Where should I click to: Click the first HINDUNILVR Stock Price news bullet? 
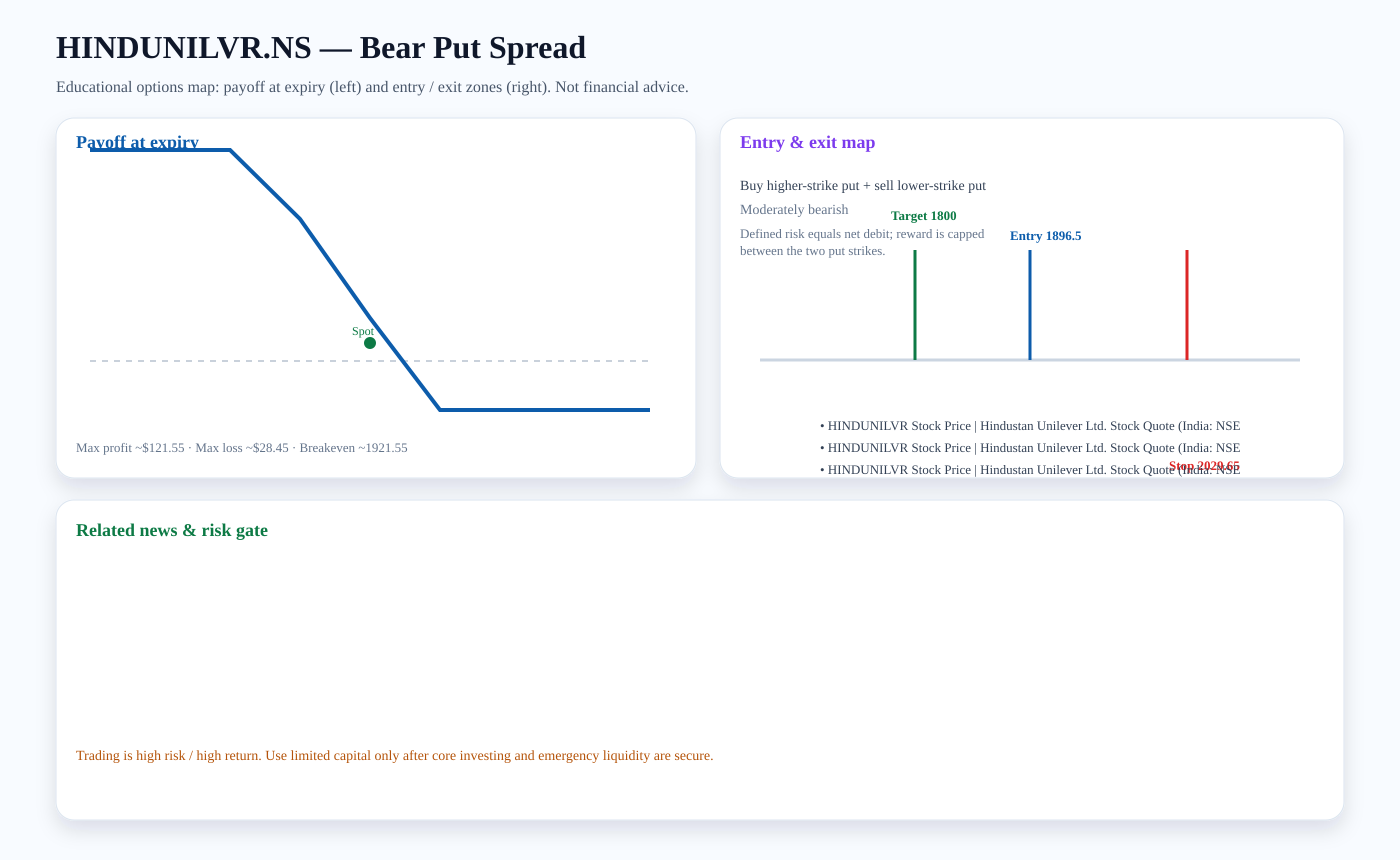(1030, 426)
